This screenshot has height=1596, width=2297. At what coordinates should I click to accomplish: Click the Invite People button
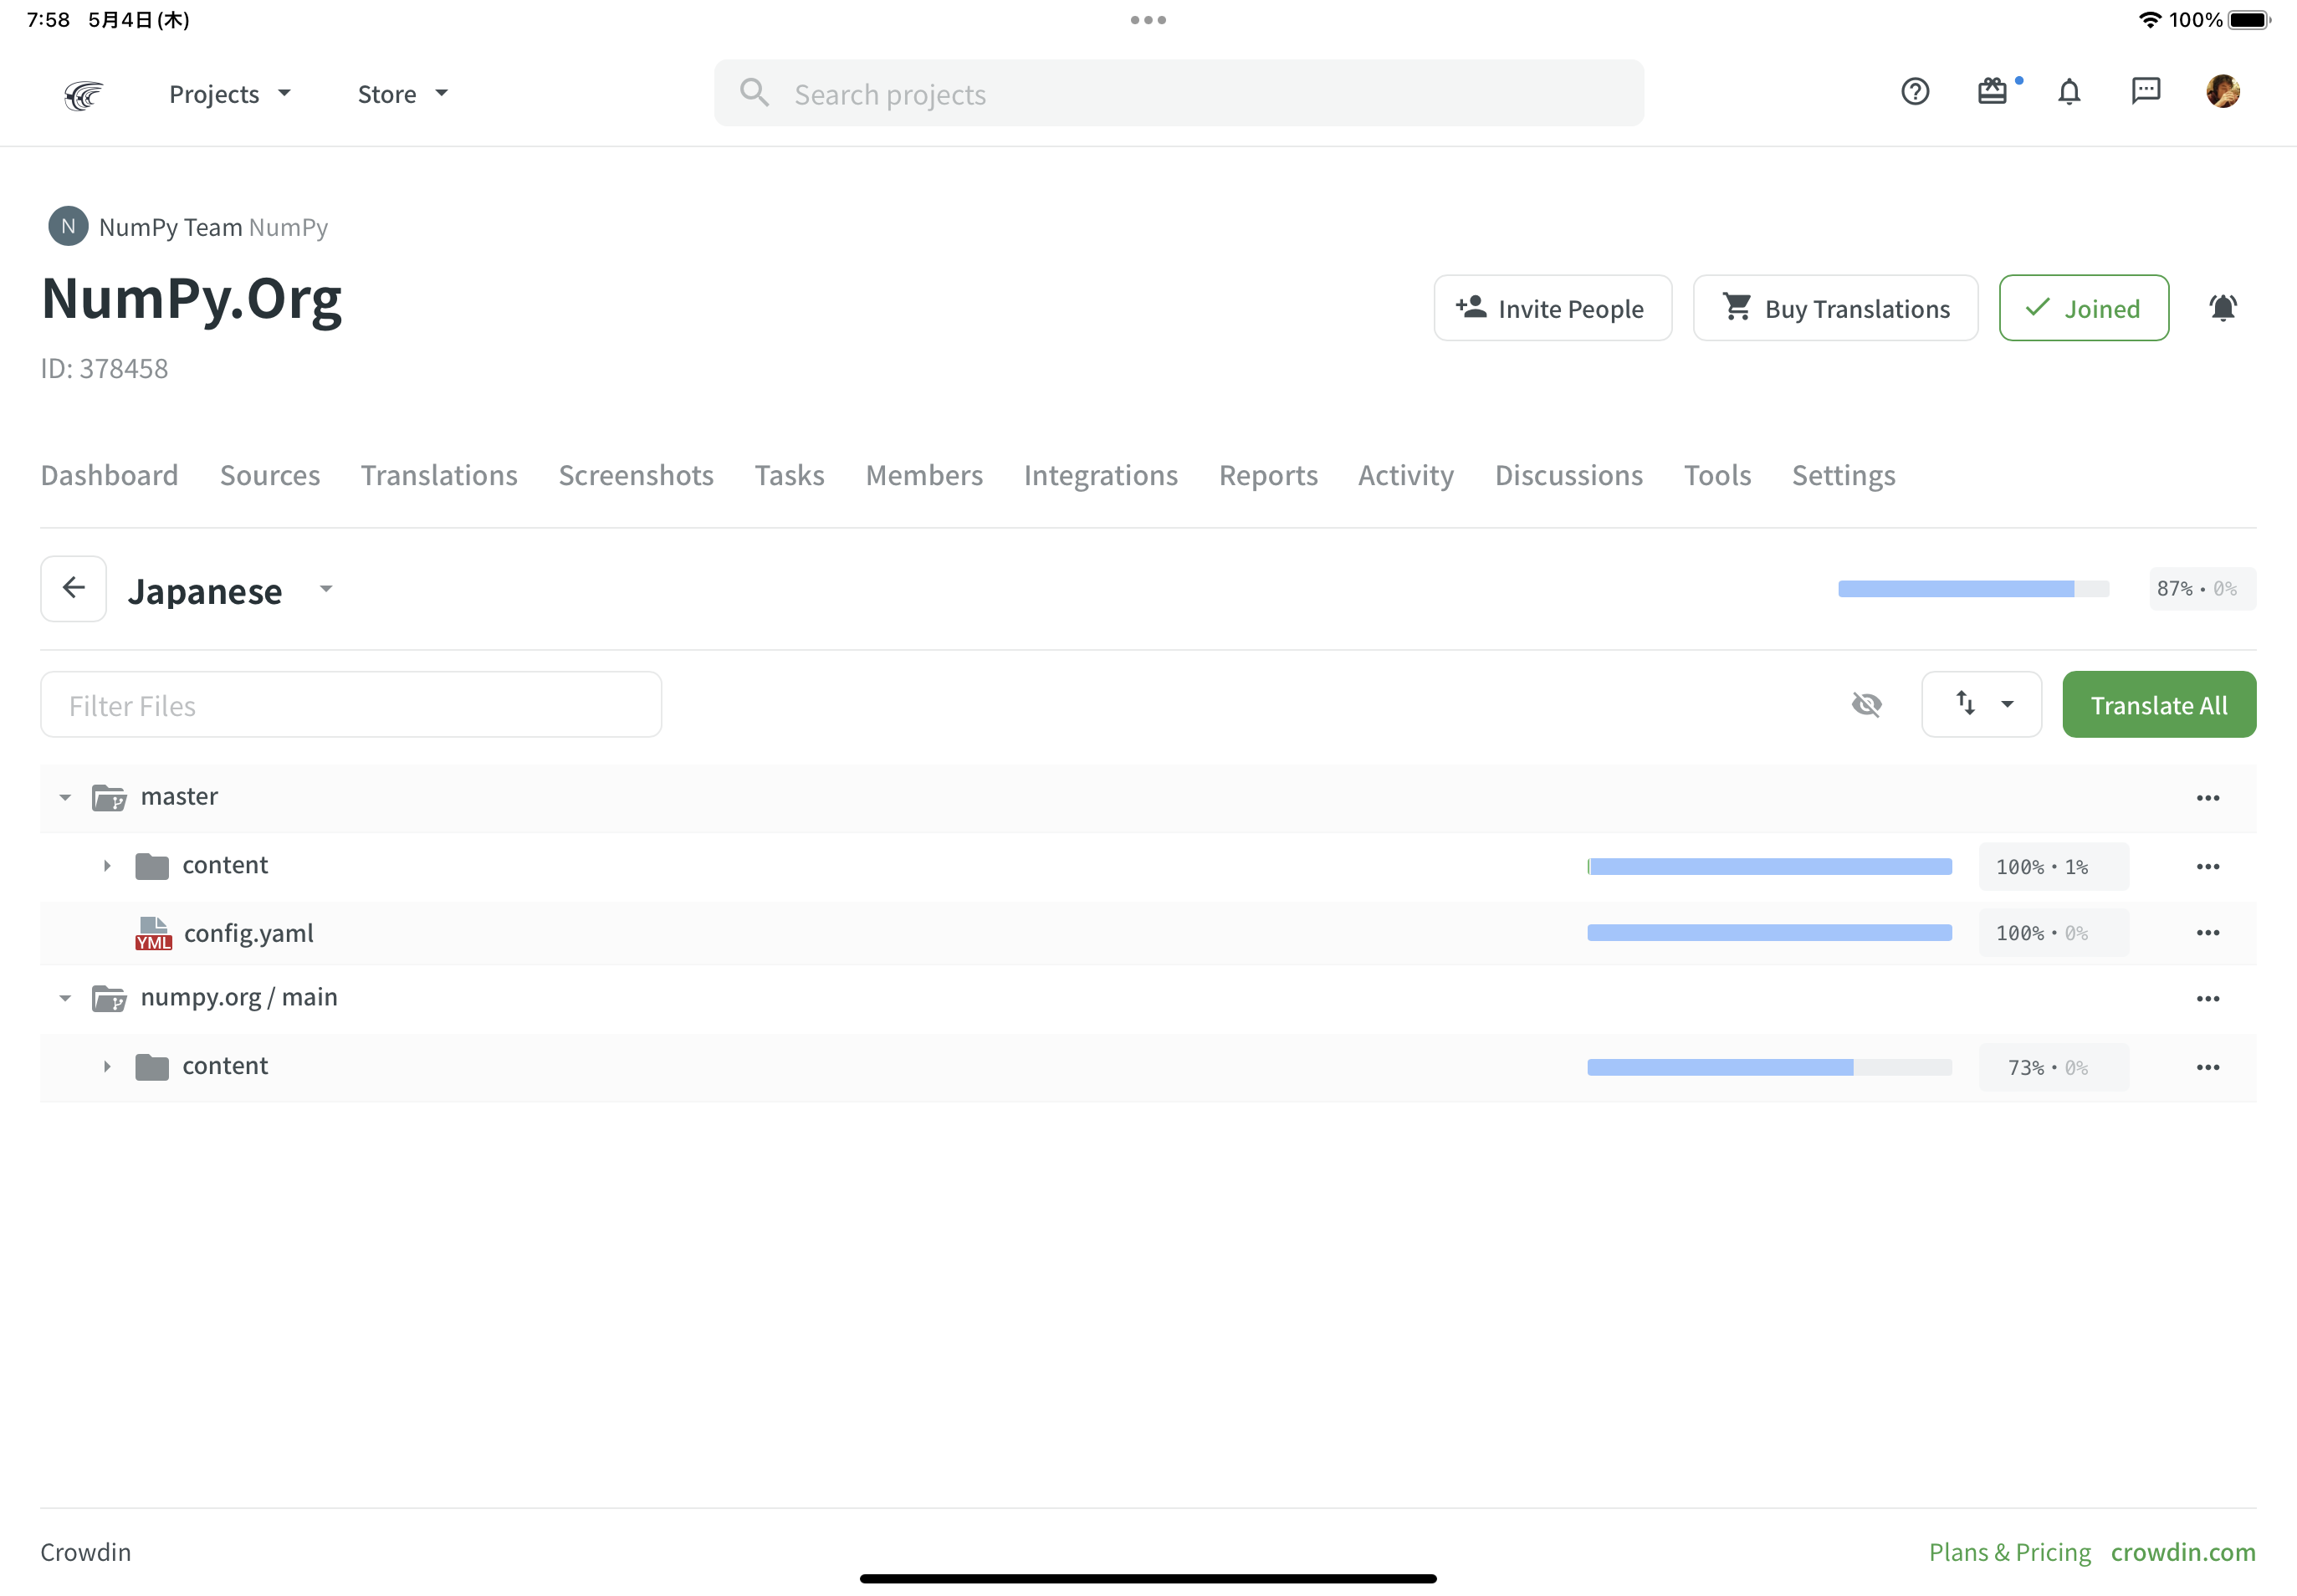coord(1552,308)
